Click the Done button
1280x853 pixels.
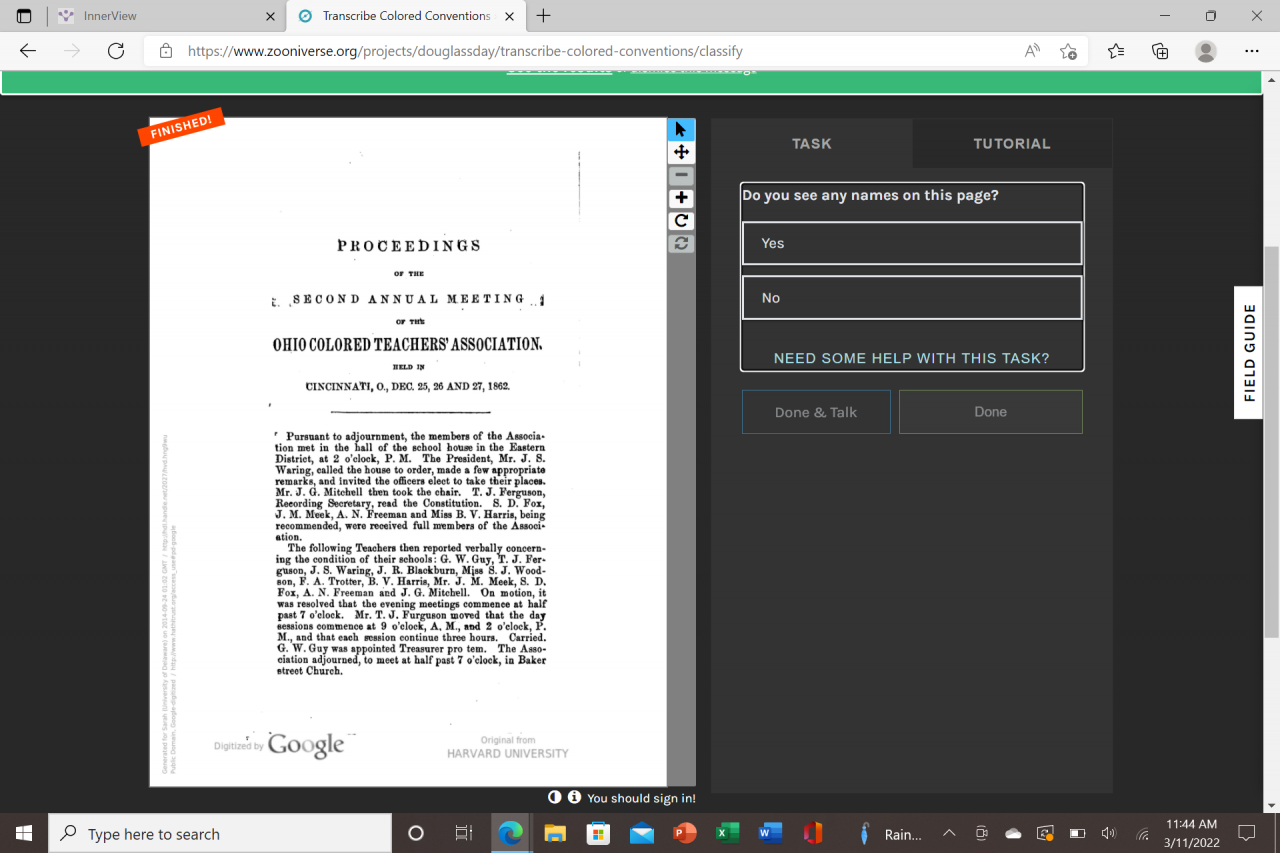coord(990,412)
